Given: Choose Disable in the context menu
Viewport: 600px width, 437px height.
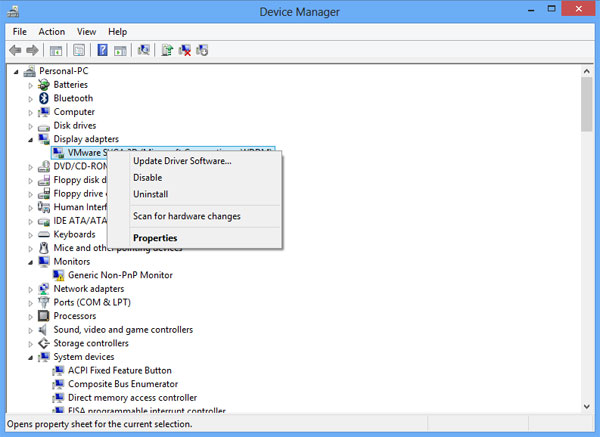Looking at the screenshot, I should click(147, 178).
